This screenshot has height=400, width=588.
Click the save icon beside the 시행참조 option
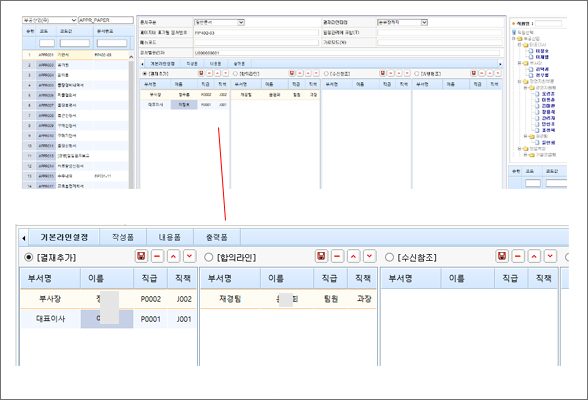(x=474, y=73)
